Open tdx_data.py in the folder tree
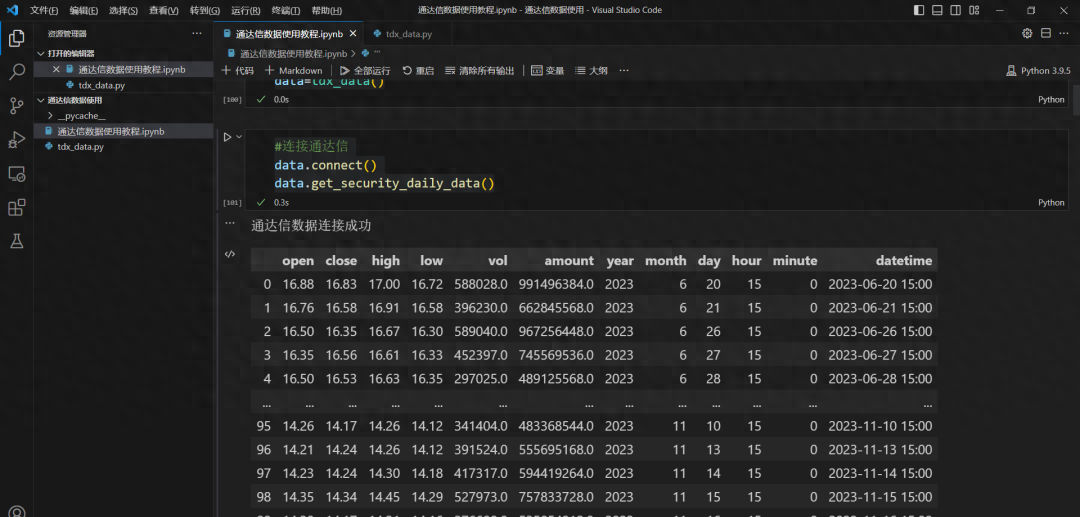This screenshot has height=517, width=1080. coord(81,147)
